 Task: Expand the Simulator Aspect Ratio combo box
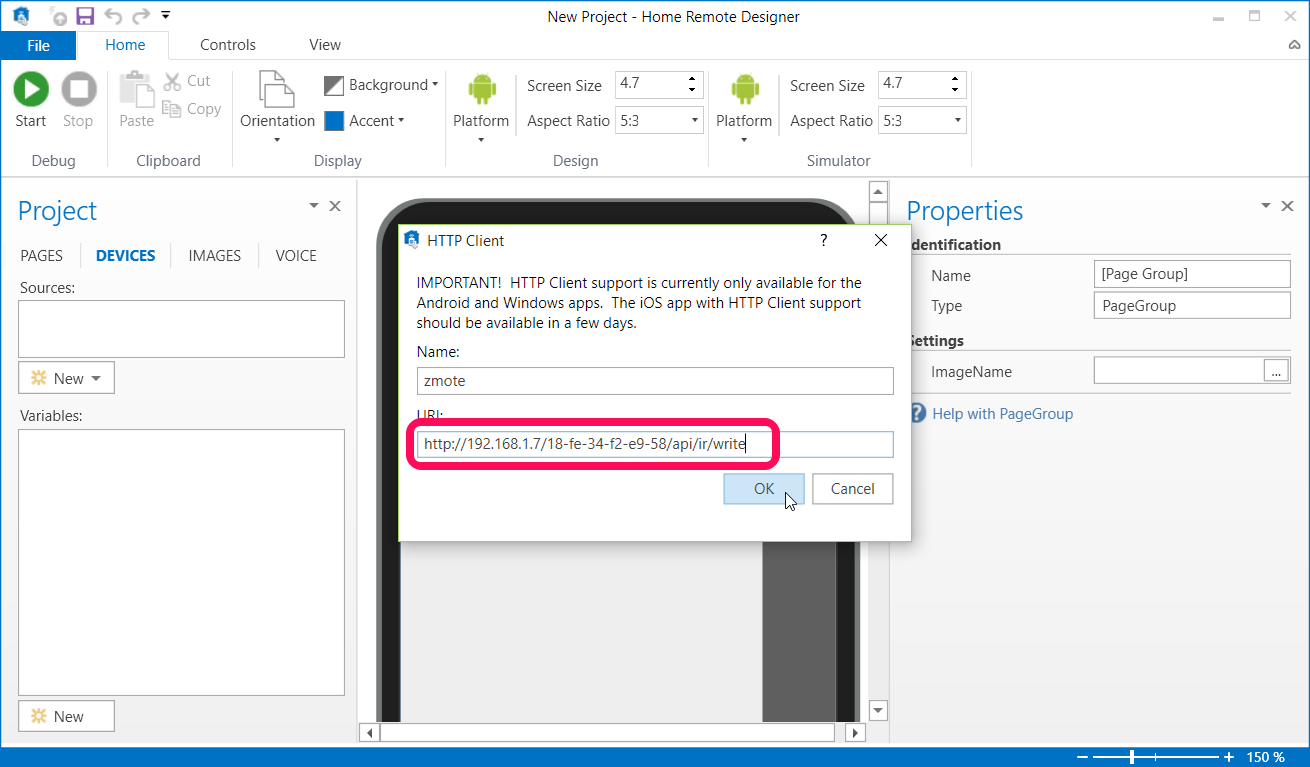958,121
